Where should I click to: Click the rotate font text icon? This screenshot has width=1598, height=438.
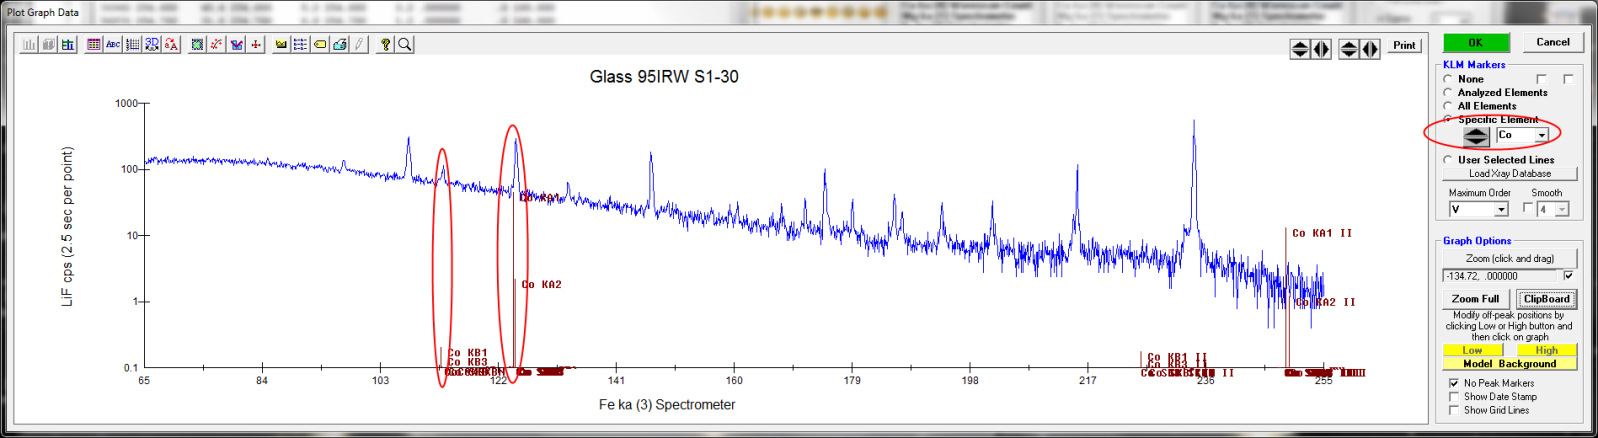[x=171, y=45]
